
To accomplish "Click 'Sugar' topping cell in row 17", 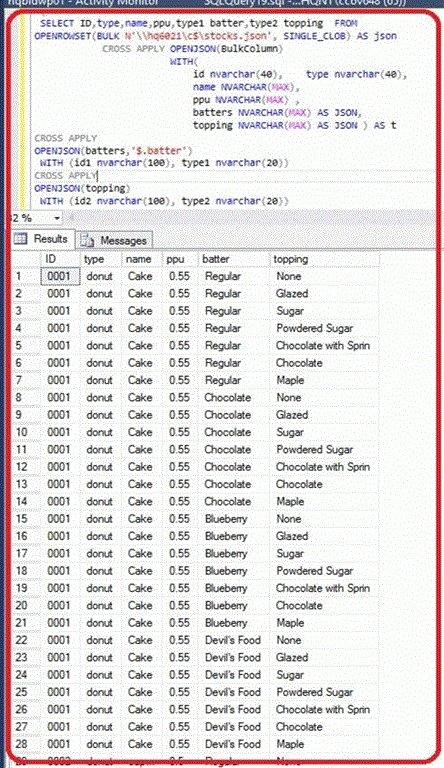I will pyautogui.click(x=324, y=553).
